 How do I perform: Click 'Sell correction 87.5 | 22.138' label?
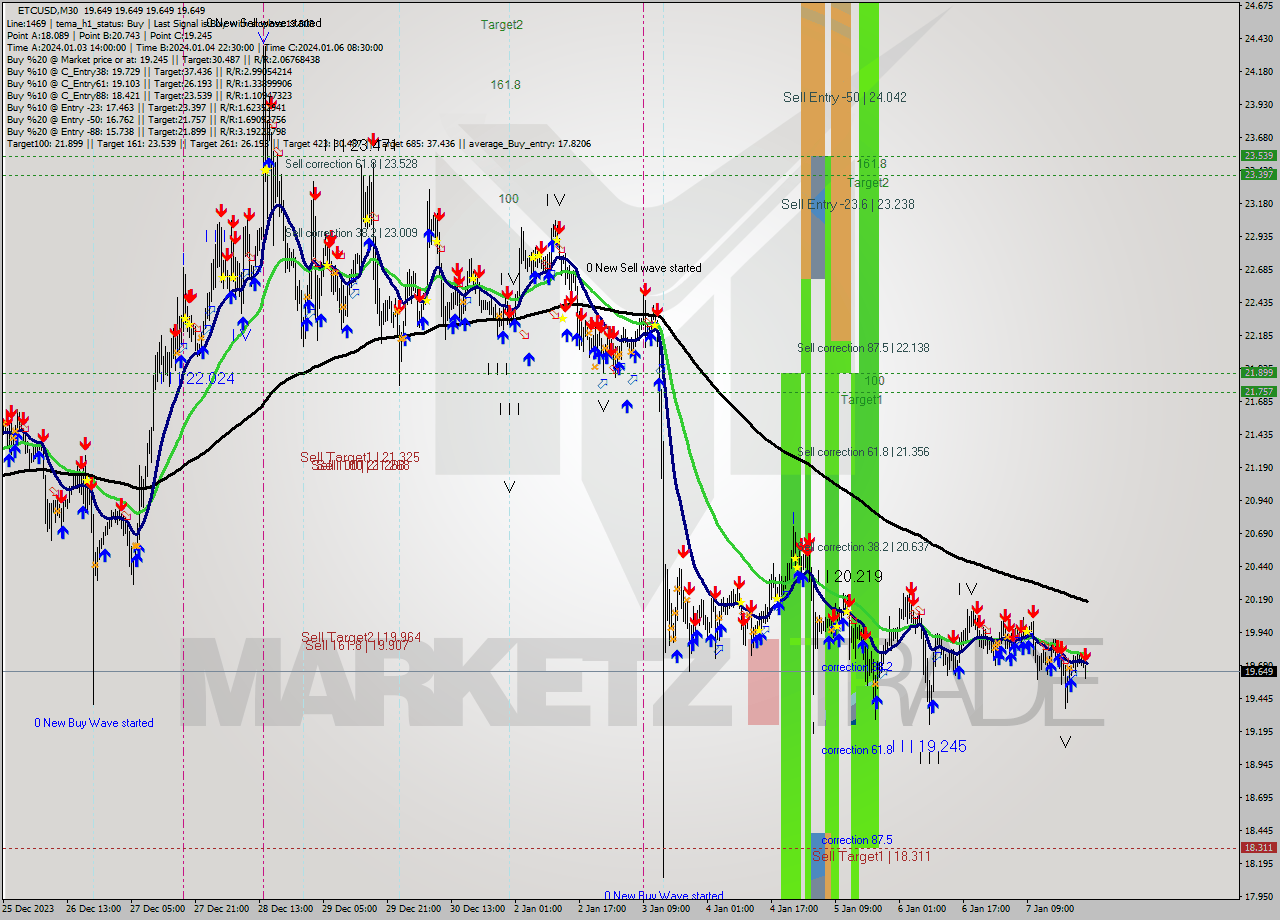tap(863, 348)
